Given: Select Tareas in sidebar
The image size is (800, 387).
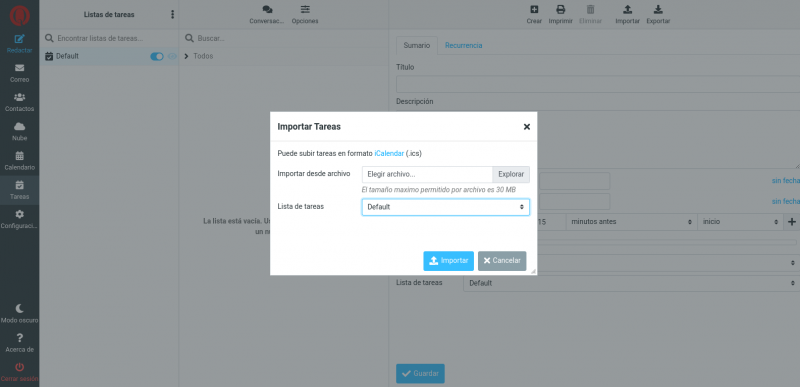Looking at the screenshot, I should (19, 190).
